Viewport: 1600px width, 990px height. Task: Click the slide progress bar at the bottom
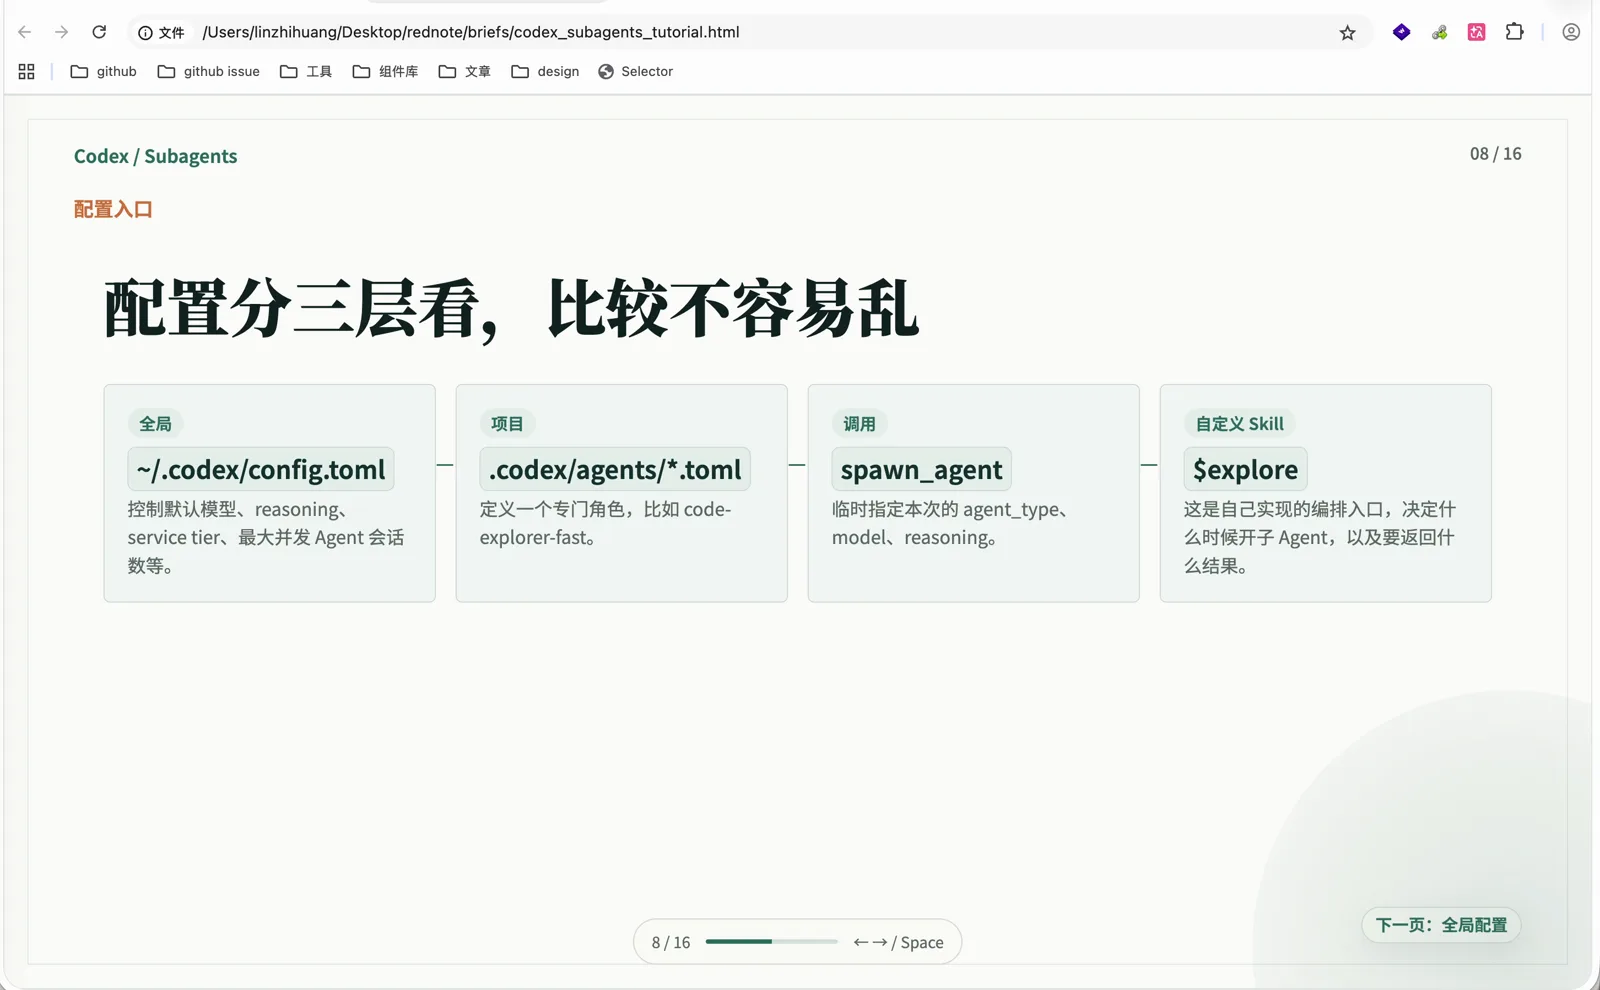click(x=771, y=942)
